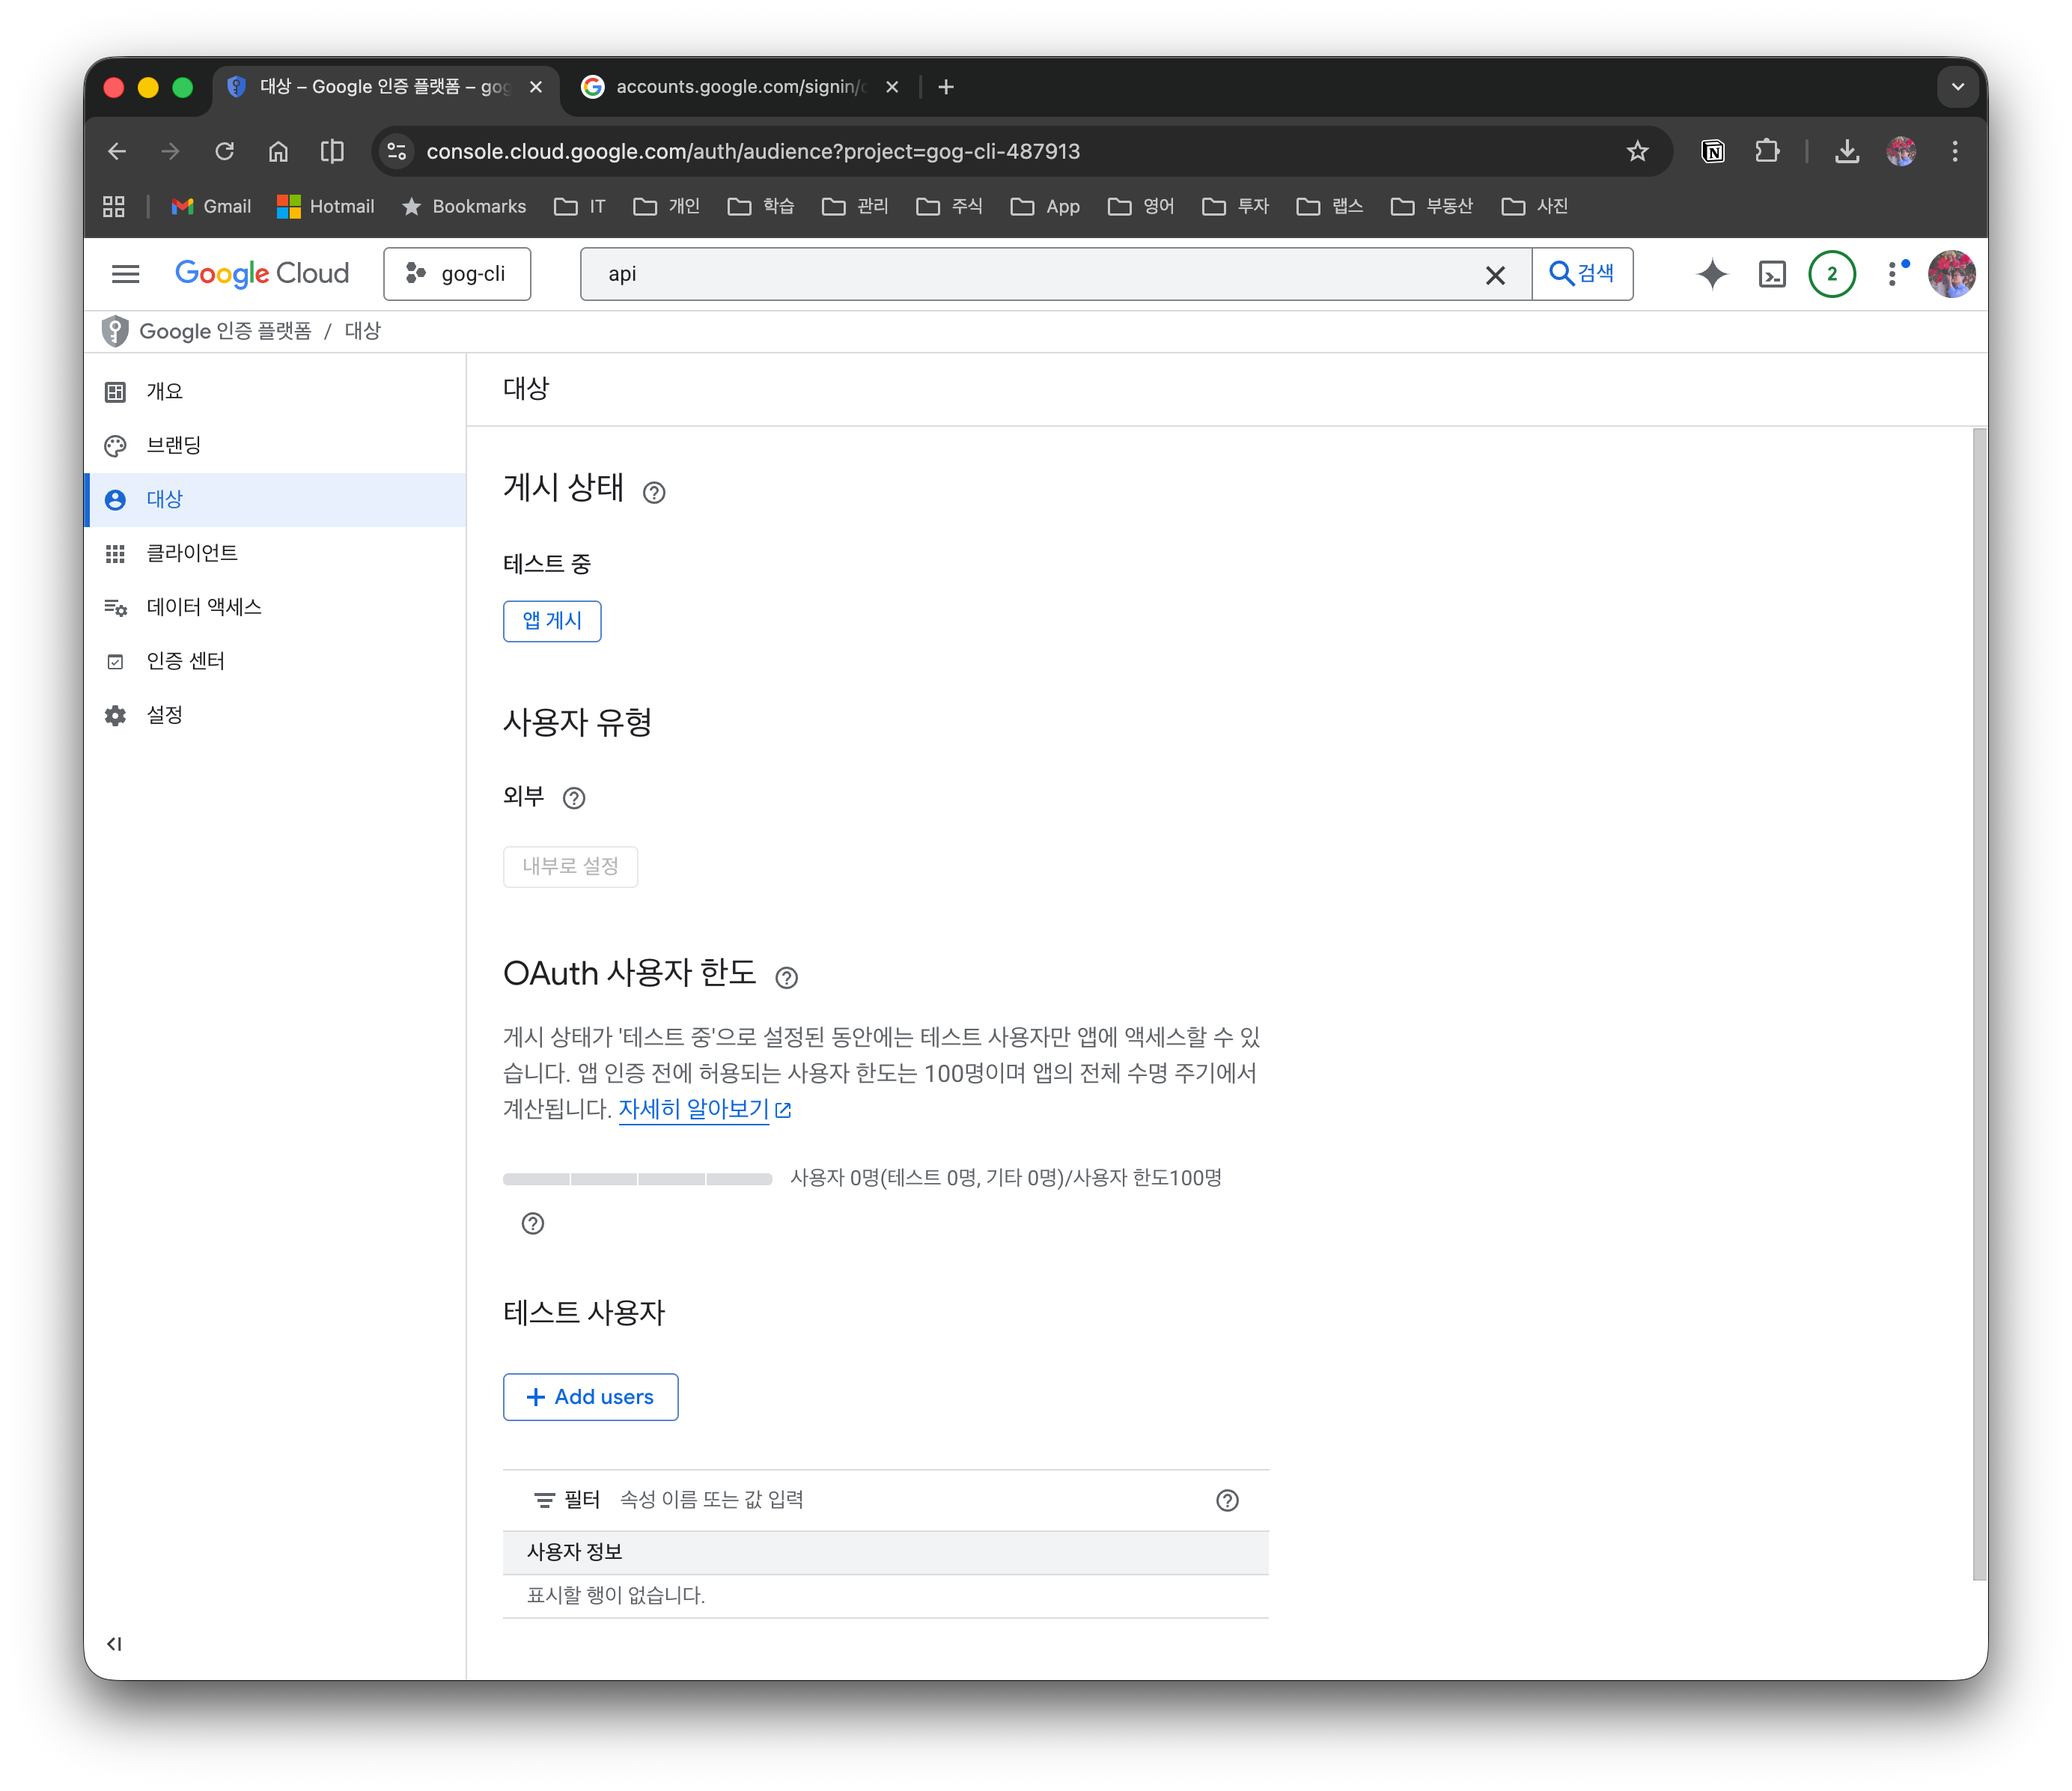
Task: Click the Gemini AI assistant icon
Action: coord(1712,274)
